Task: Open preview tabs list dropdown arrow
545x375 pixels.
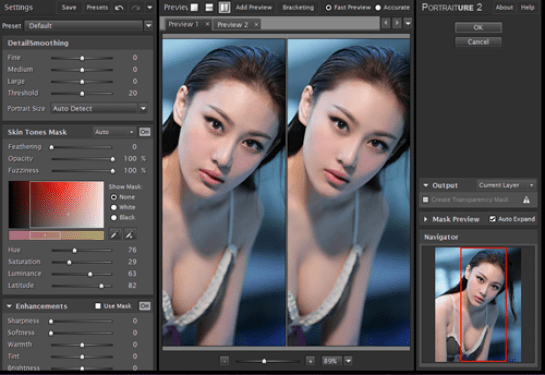Action: (x=408, y=23)
